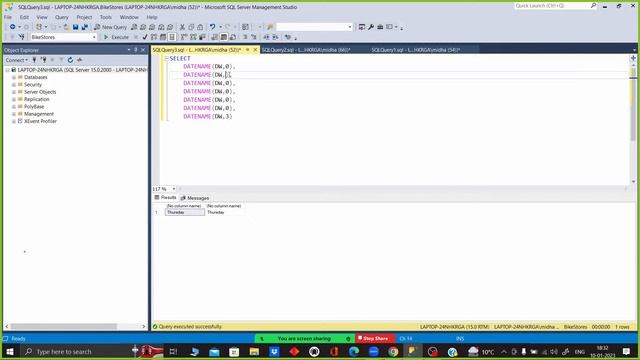This screenshot has width=640, height=360.
Task: Open Object Explorer window position dropdown
Action: pyautogui.click(x=129, y=50)
